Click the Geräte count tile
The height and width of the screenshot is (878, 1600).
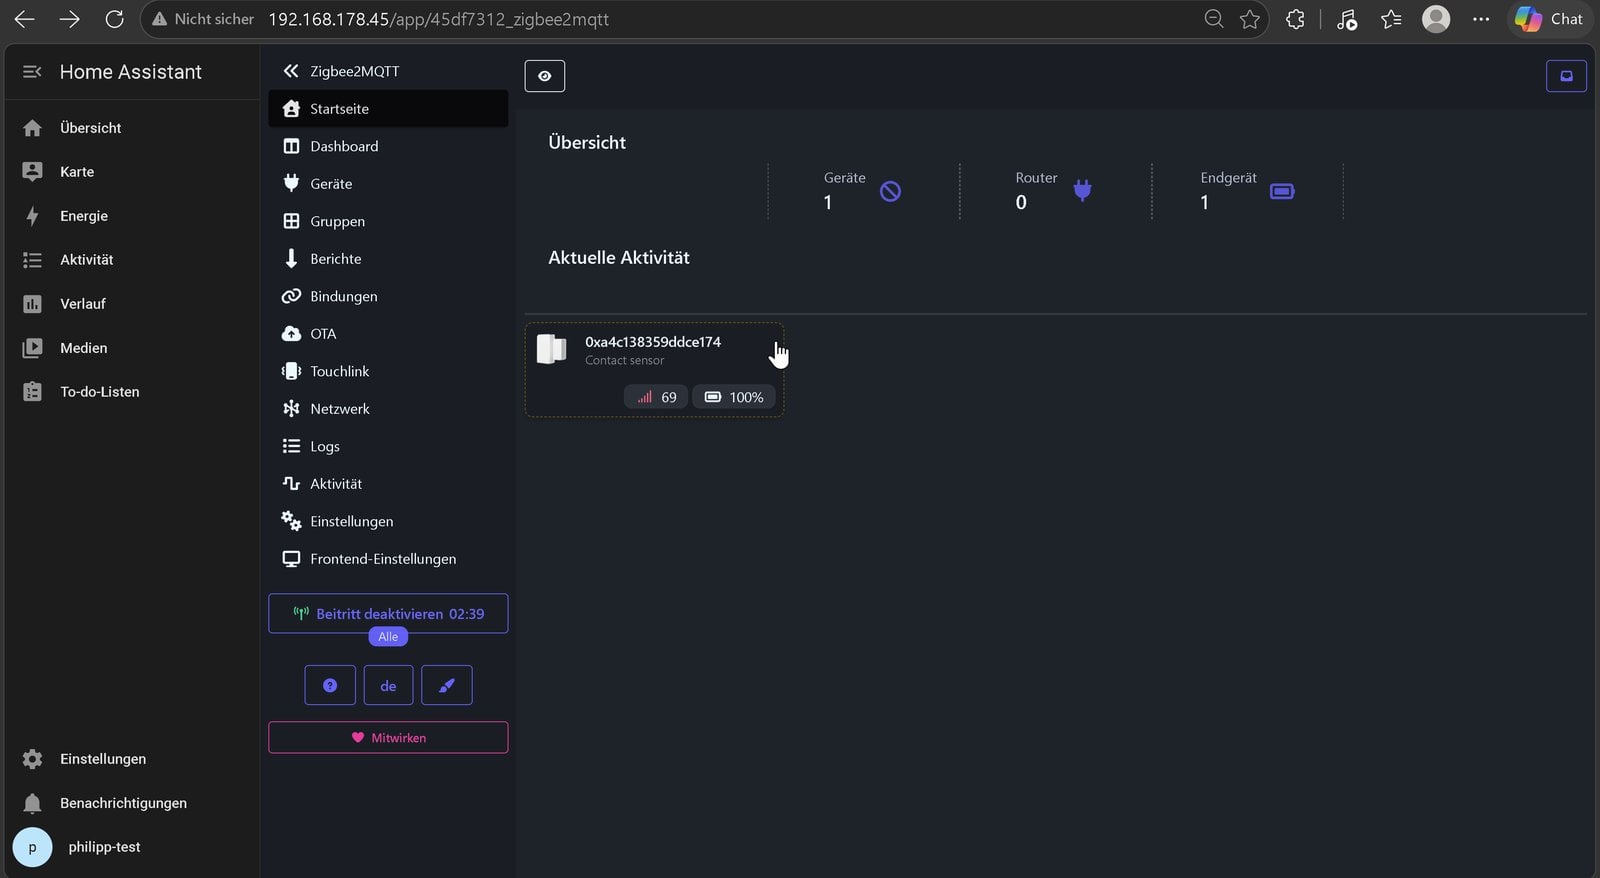(863, 191)
